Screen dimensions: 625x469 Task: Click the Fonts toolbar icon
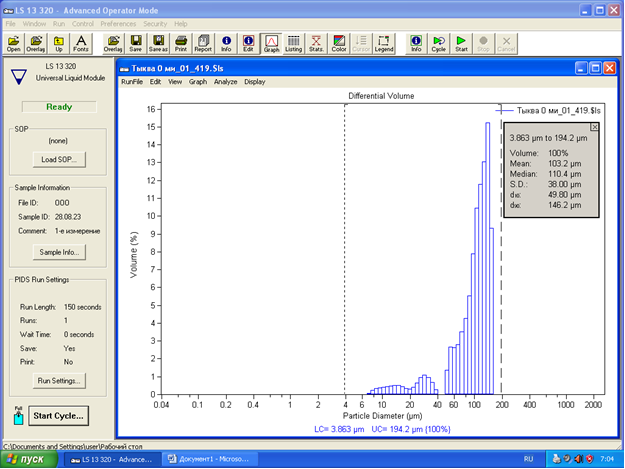tap(82, 41)
